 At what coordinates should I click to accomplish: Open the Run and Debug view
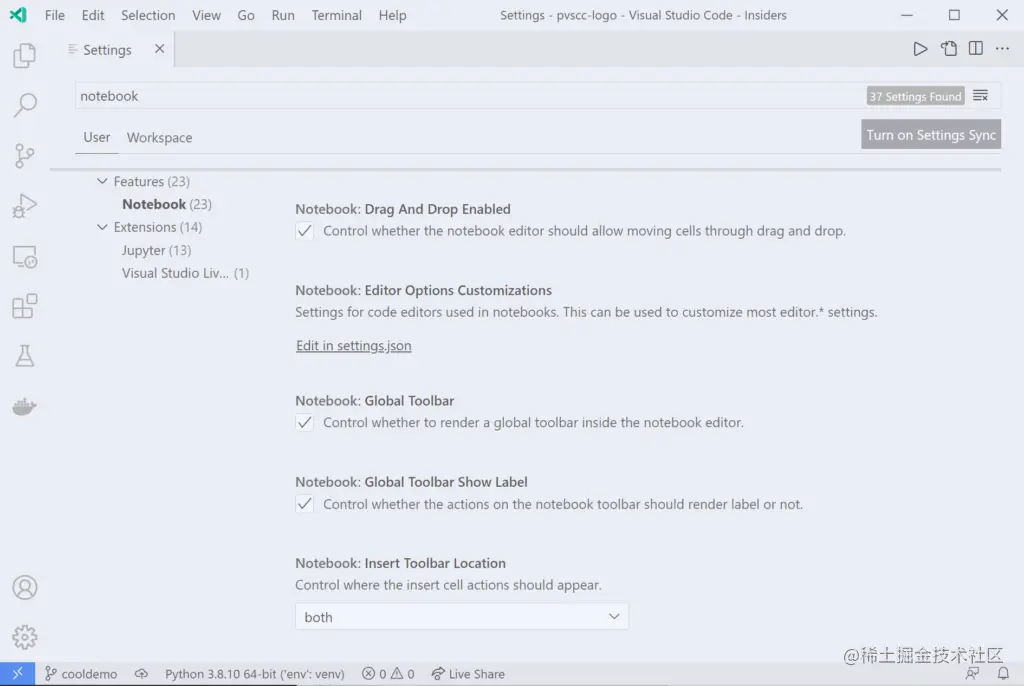click(24, 205)
